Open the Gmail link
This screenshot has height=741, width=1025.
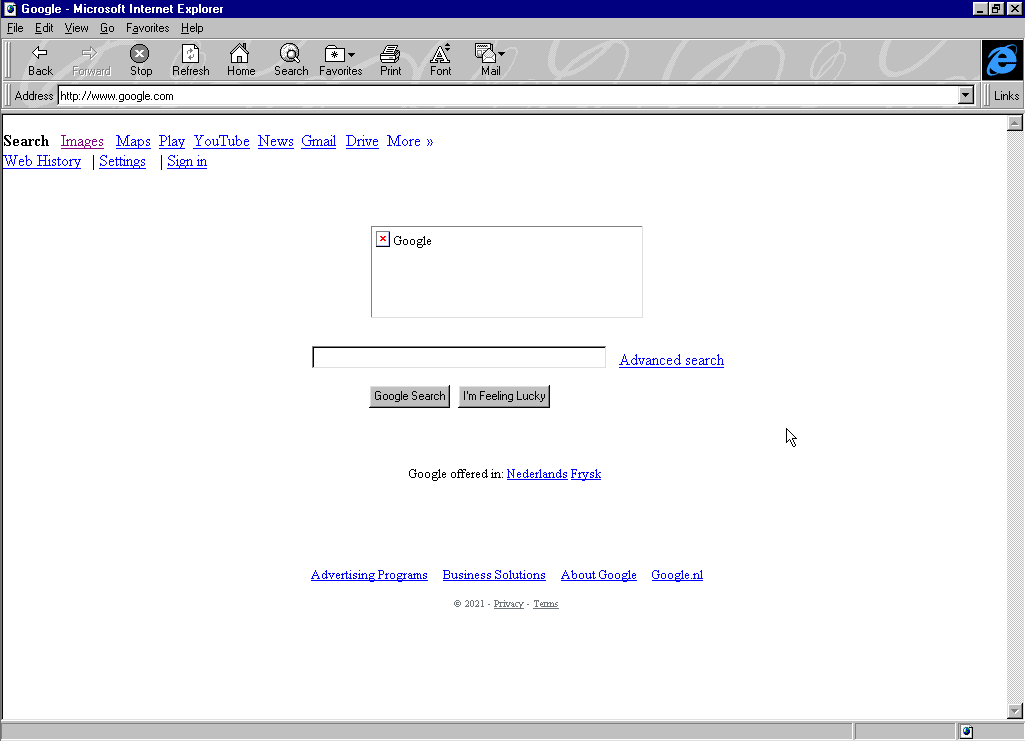[318, 141]
